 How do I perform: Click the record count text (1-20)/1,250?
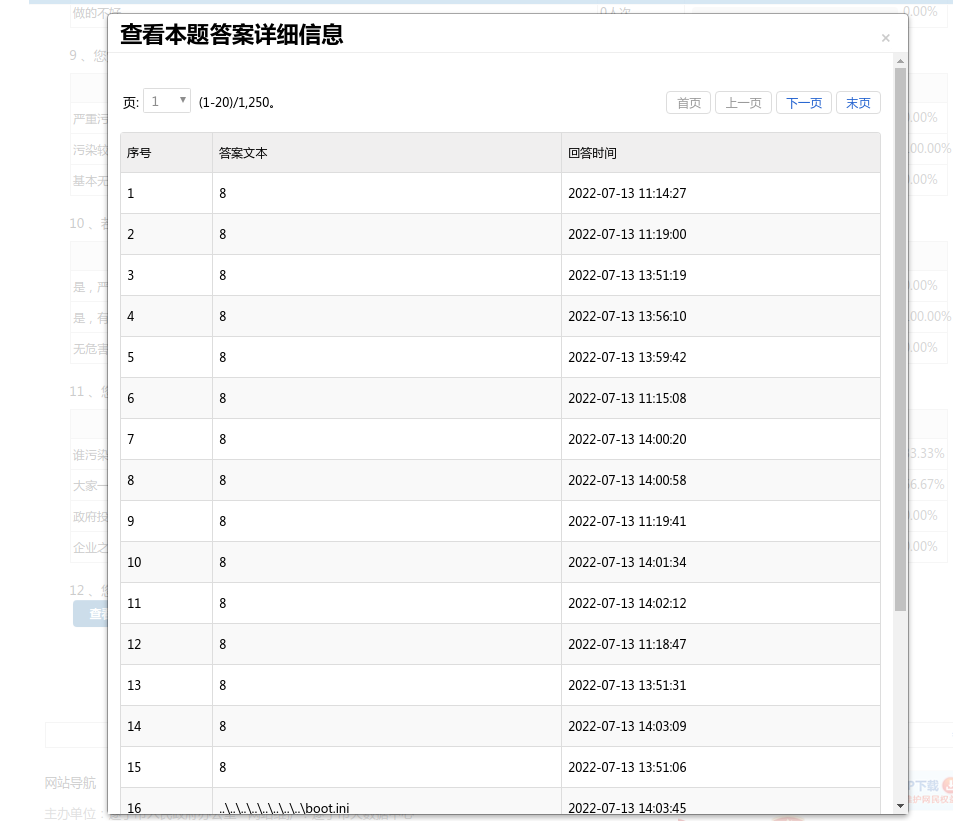237,102
